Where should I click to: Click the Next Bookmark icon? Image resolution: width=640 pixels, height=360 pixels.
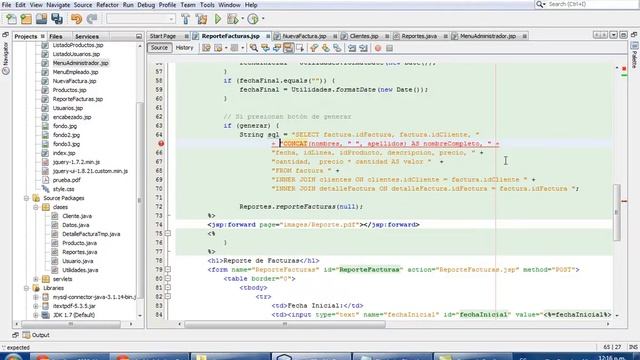pyautogui.click(x=325, y=48)
